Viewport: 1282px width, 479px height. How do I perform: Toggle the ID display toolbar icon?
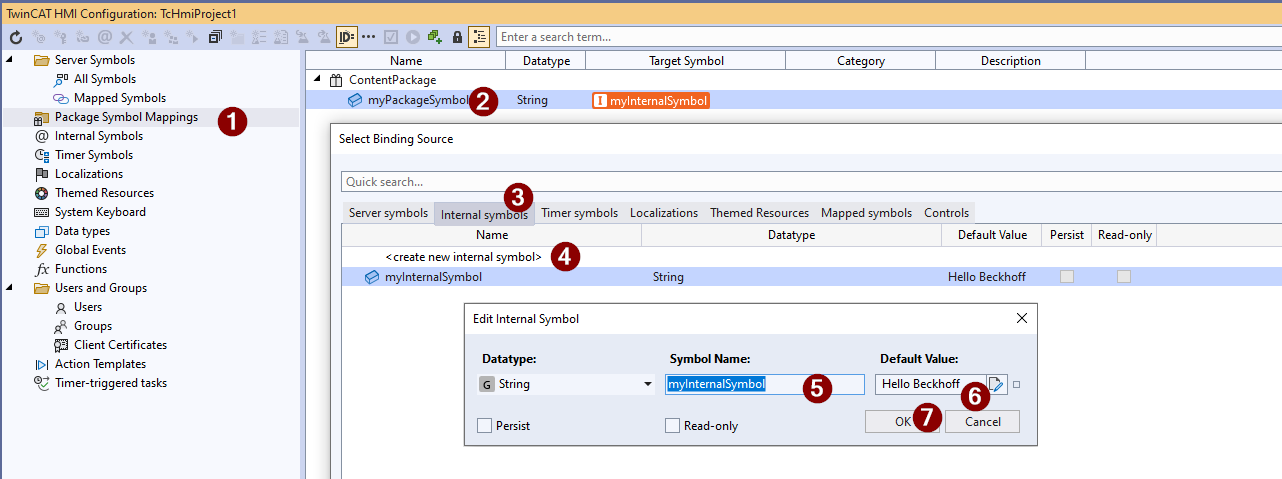(346, 37)
